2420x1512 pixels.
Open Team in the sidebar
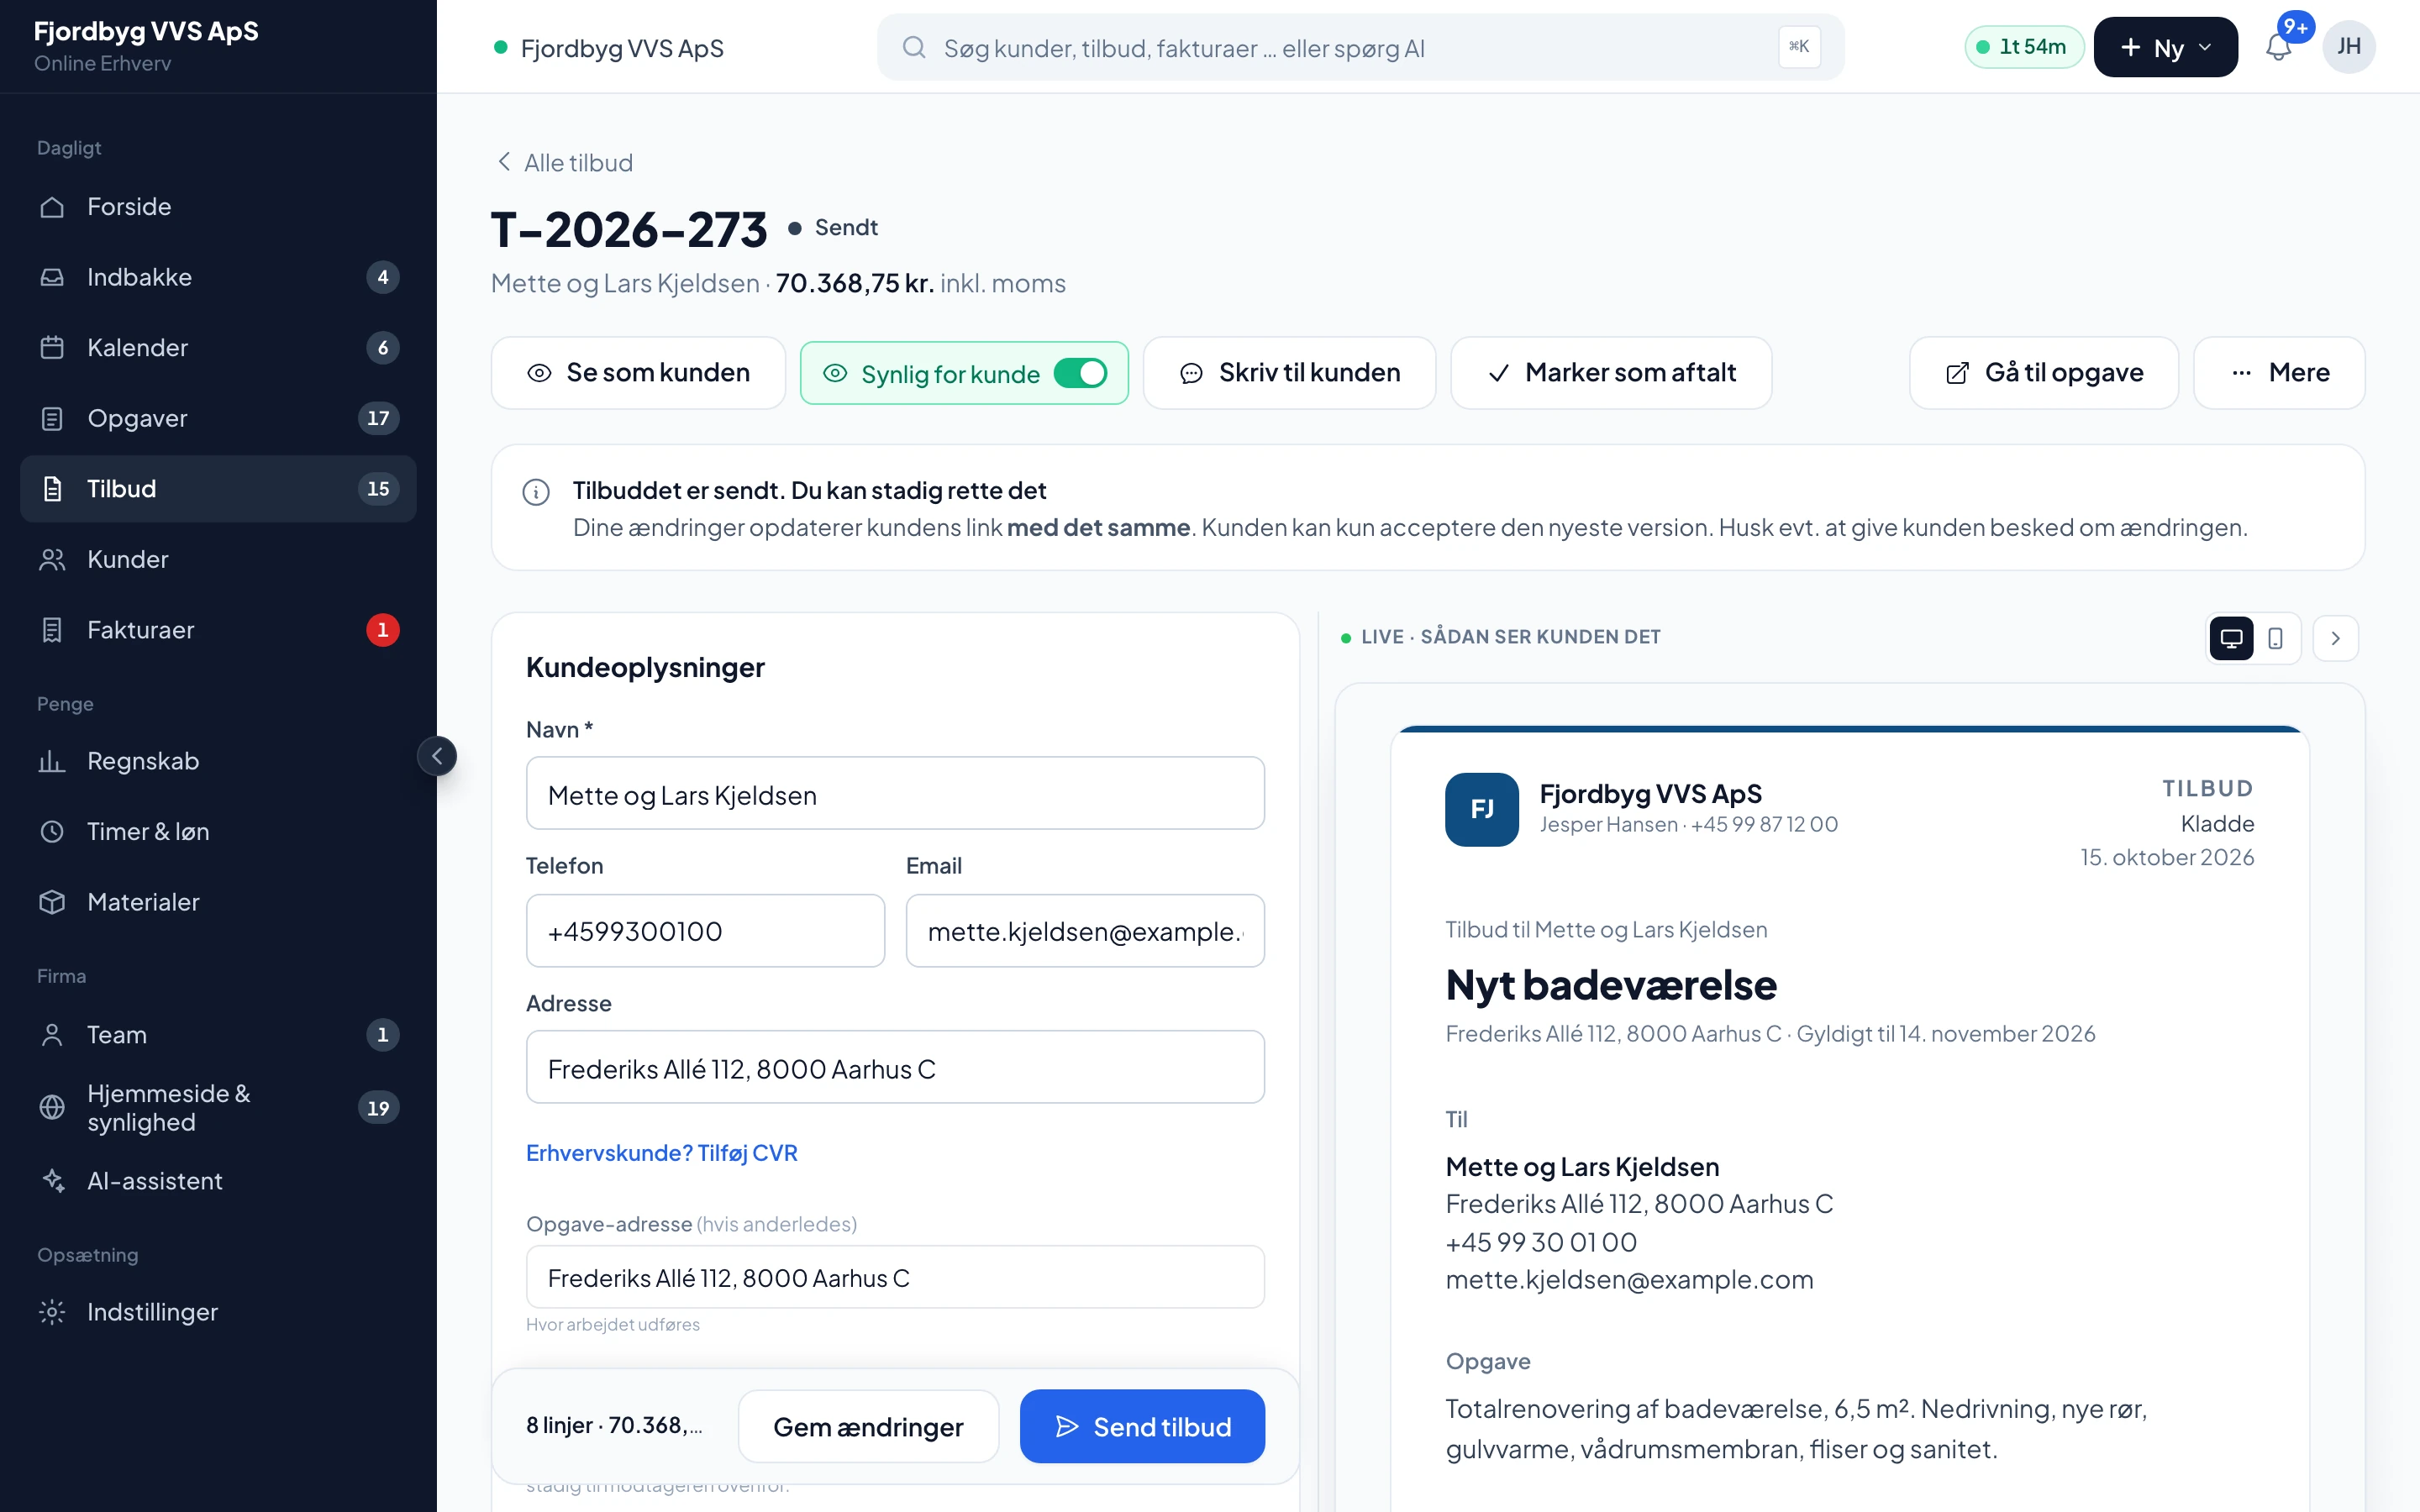click(x=218, y=1035)
